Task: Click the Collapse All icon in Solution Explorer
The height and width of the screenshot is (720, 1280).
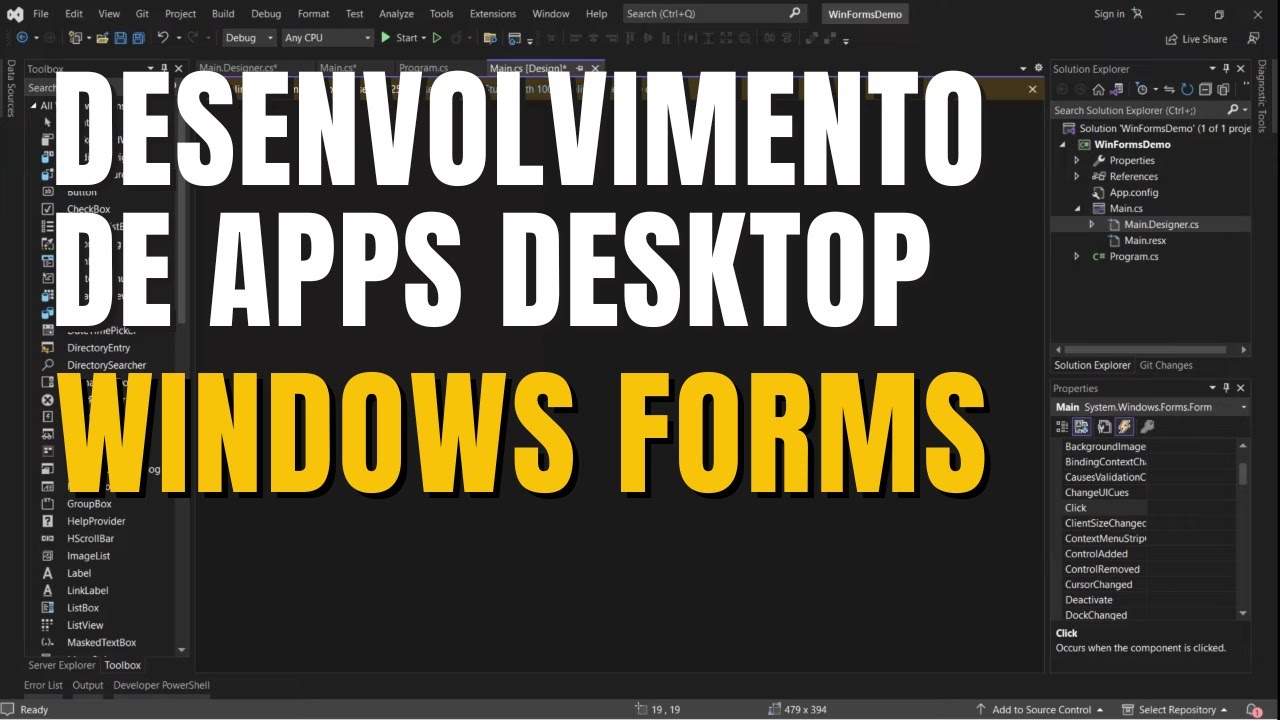Action: 1205,89
